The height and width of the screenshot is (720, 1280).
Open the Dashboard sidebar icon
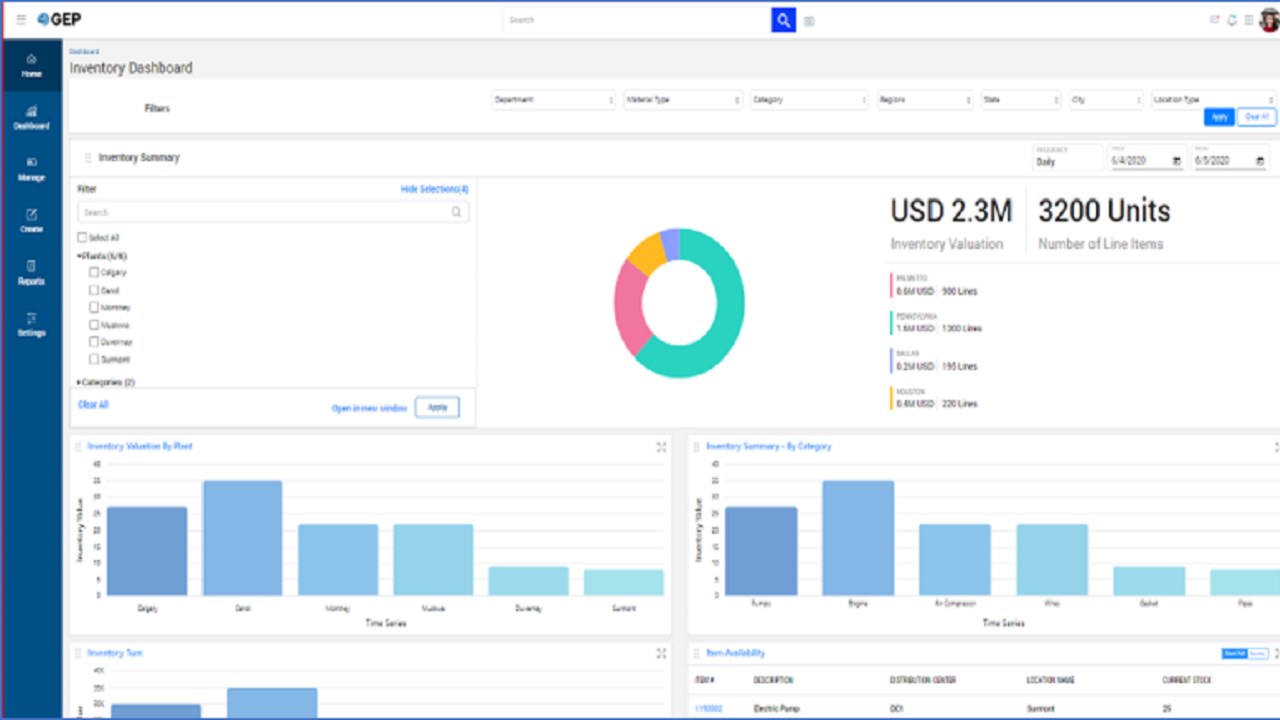click(x=31, y=117)
